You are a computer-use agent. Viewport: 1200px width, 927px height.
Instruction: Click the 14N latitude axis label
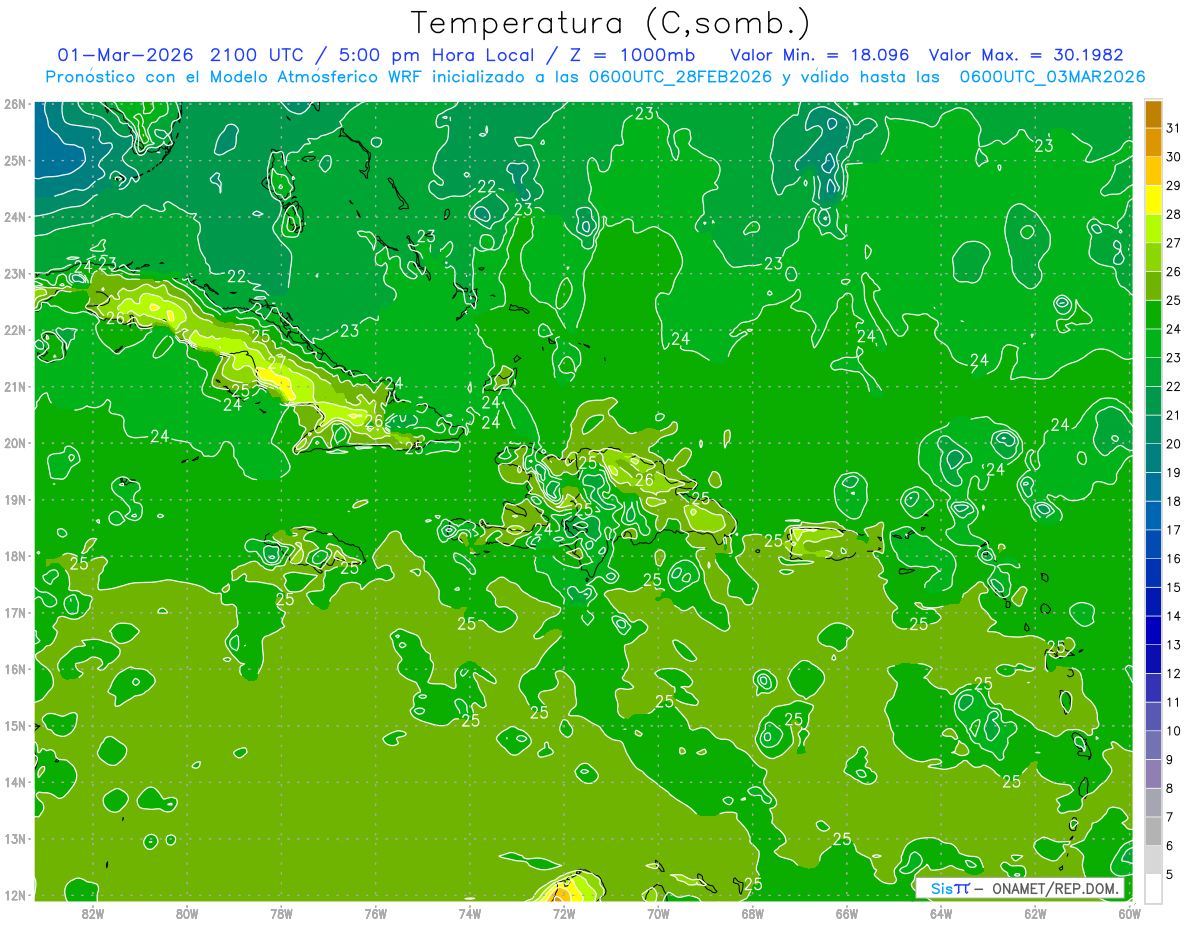pos(15,782)
